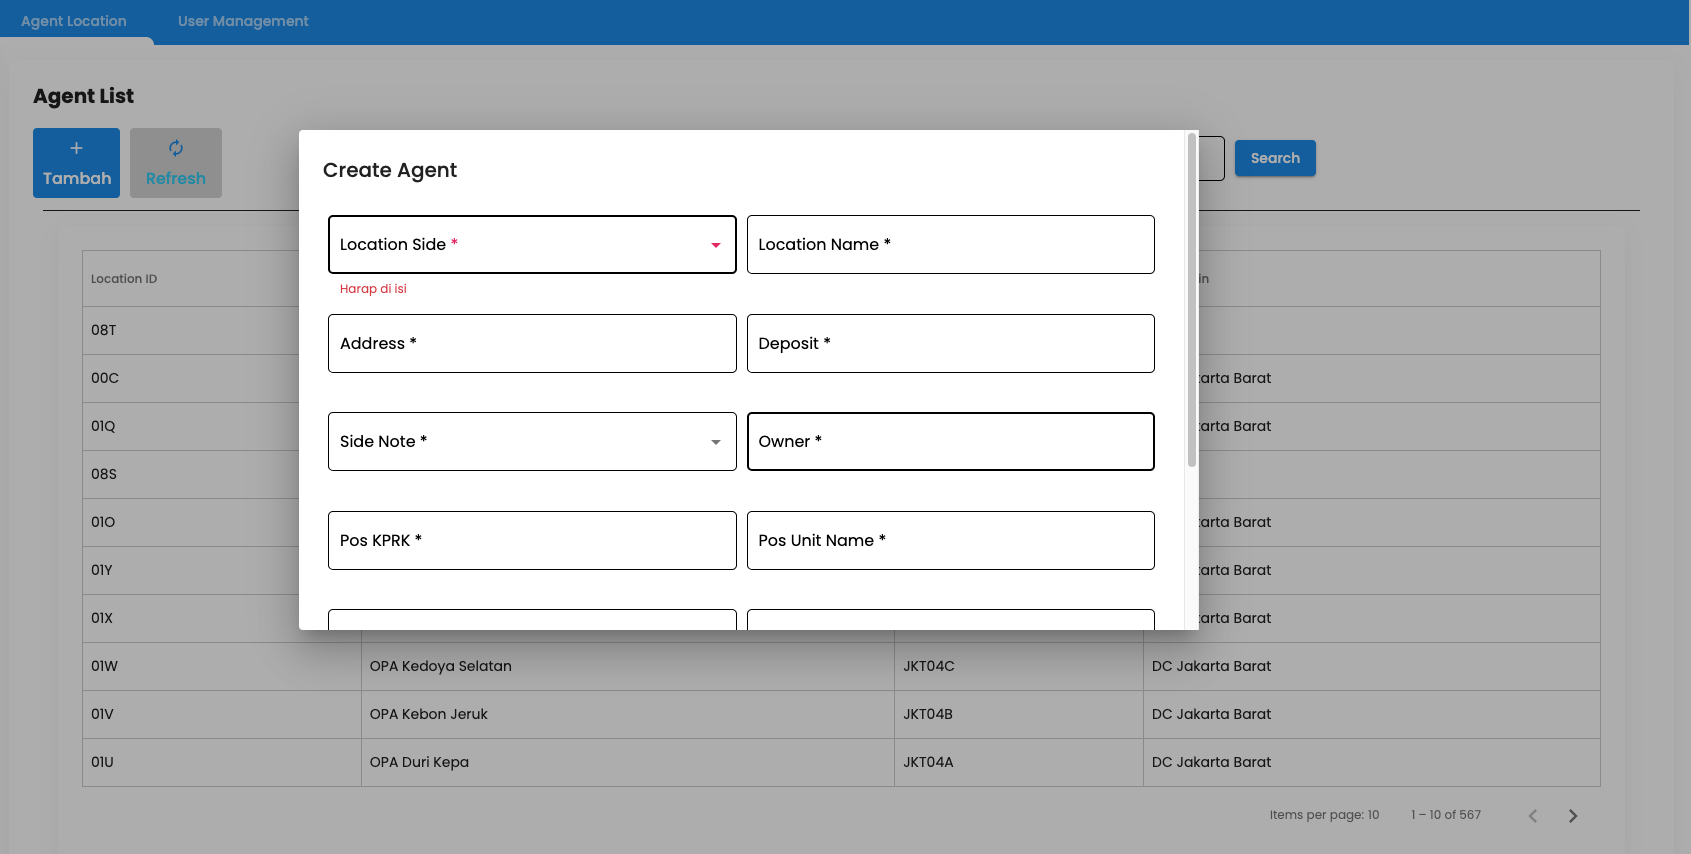Click the Pos Unit Name field
Screen dimensions: 1691x854
pos(950,541)
